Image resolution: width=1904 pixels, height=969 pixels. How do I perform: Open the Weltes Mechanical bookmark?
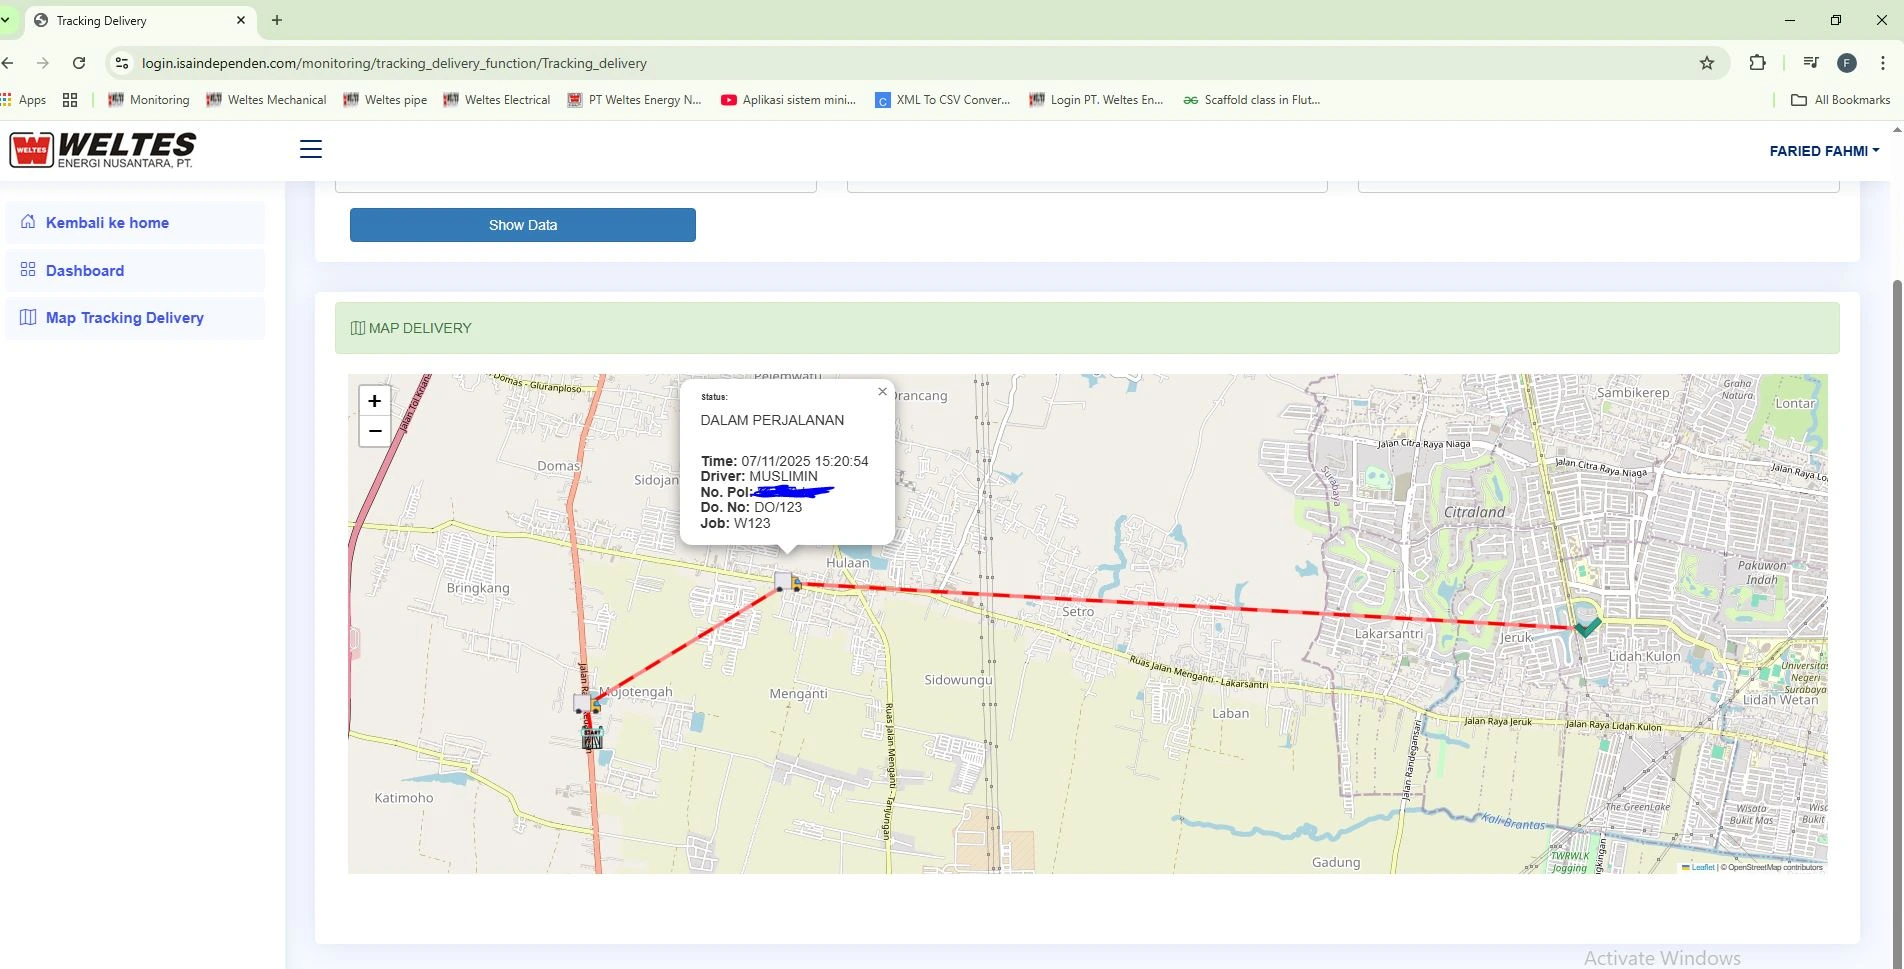266,100
